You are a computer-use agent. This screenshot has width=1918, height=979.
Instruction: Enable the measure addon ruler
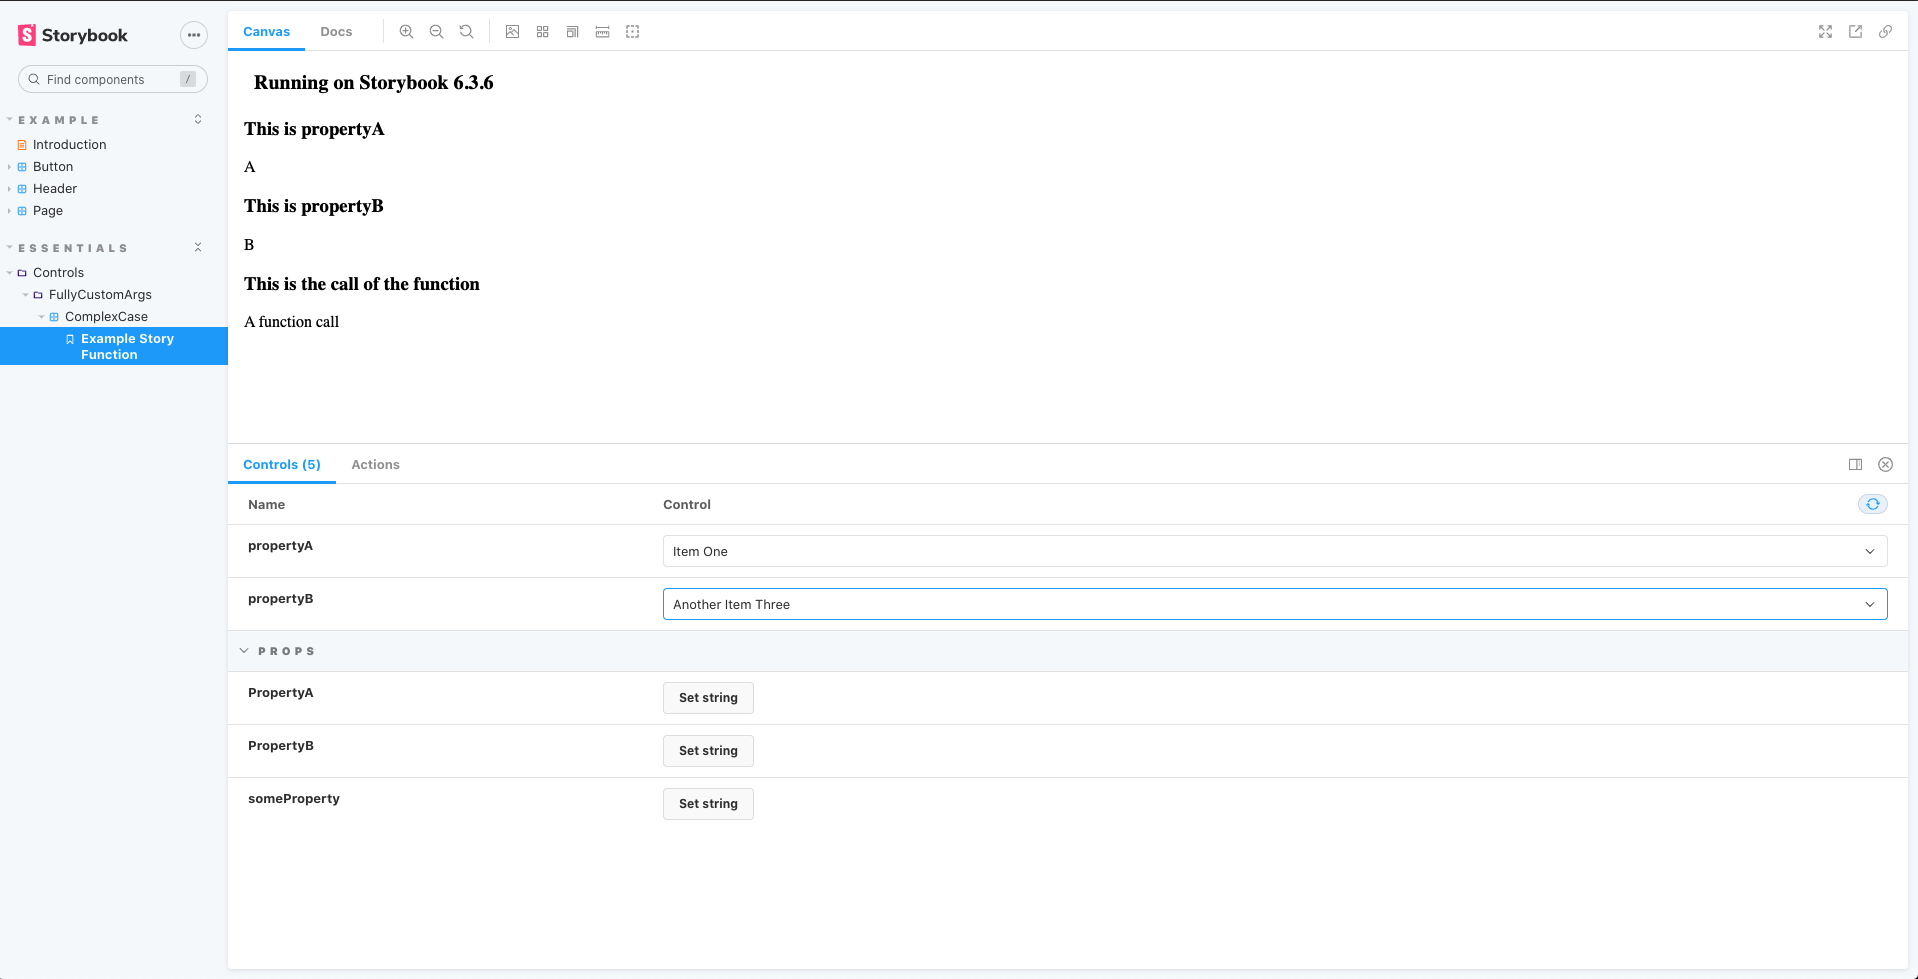602,31
